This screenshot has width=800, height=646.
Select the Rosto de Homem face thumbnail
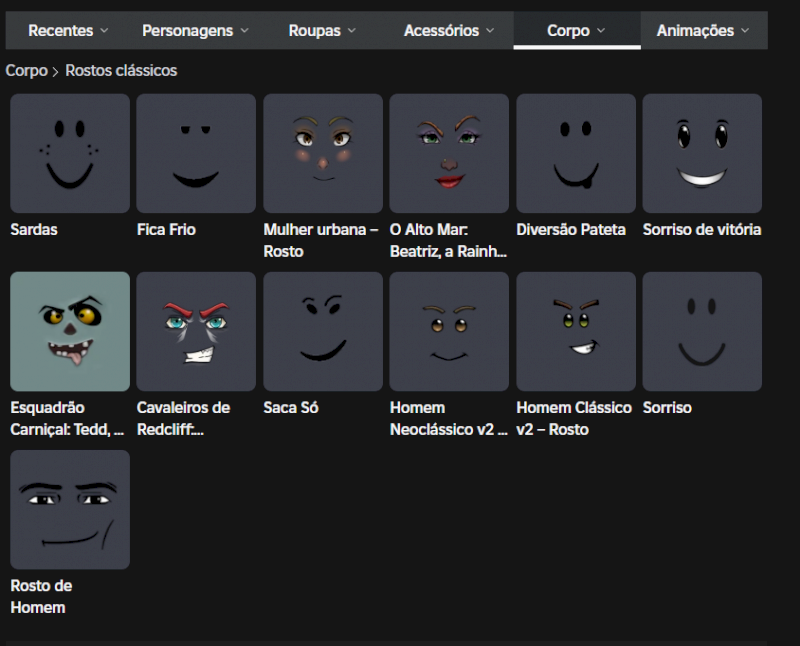tap(70, 509)
